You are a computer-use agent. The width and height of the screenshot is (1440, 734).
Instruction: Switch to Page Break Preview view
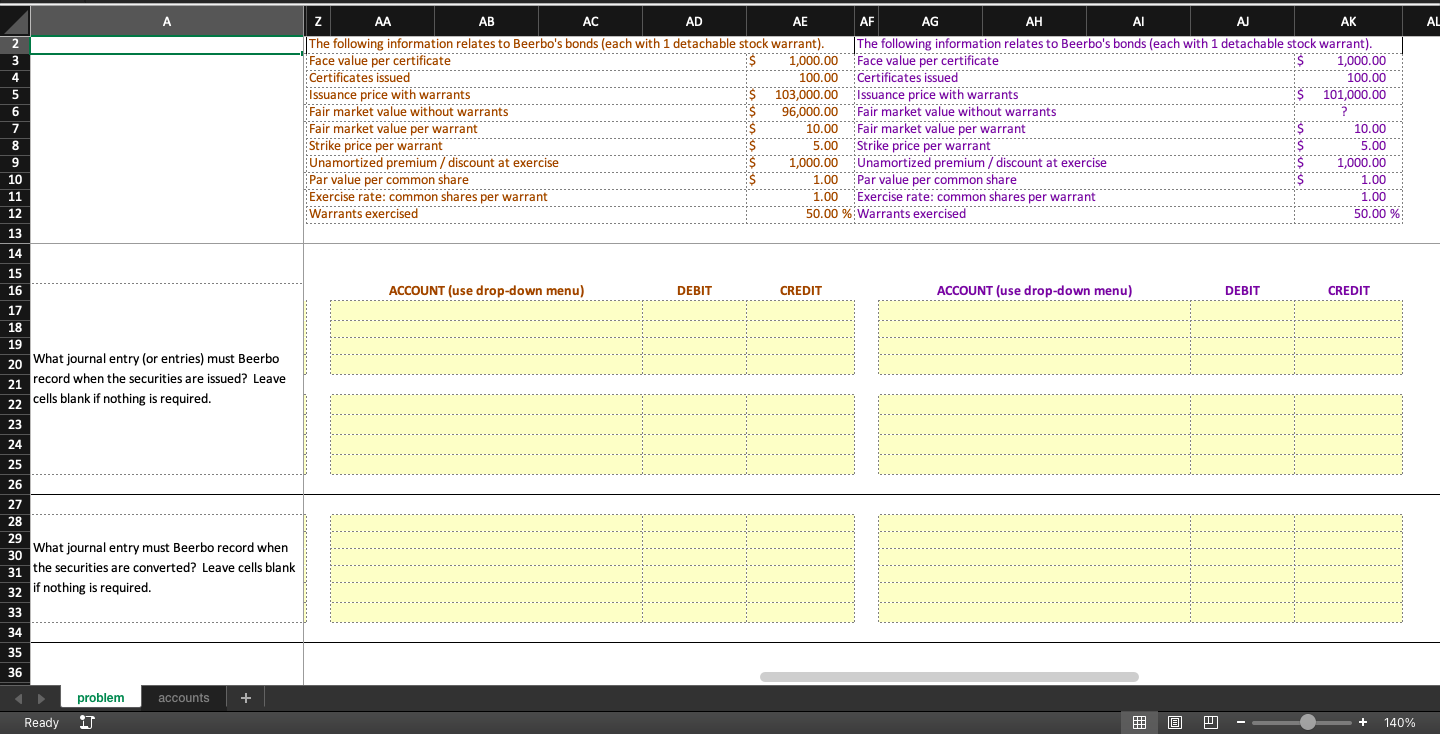coord(1210,722)
